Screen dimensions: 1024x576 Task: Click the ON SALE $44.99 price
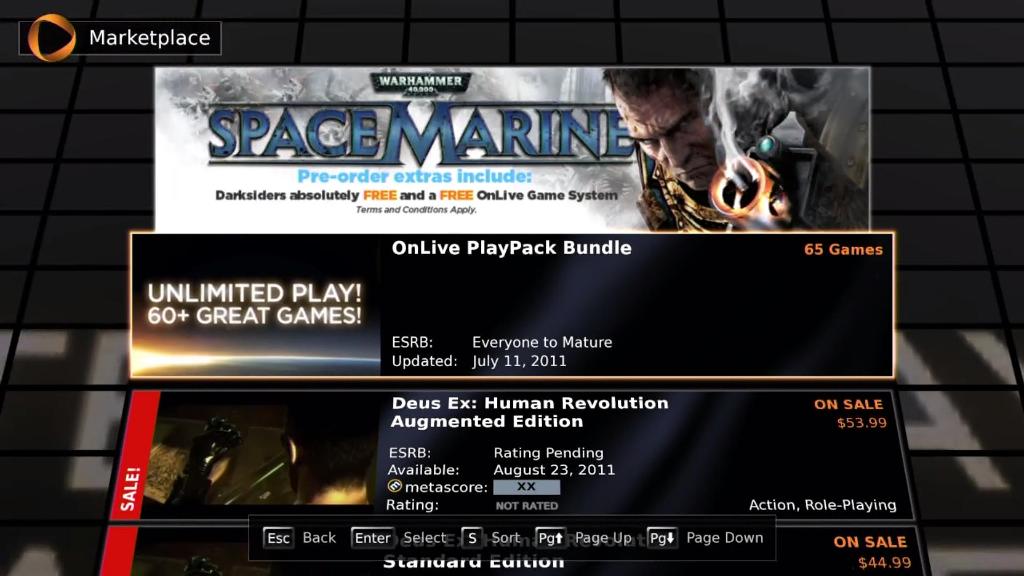tap(872, 552)
